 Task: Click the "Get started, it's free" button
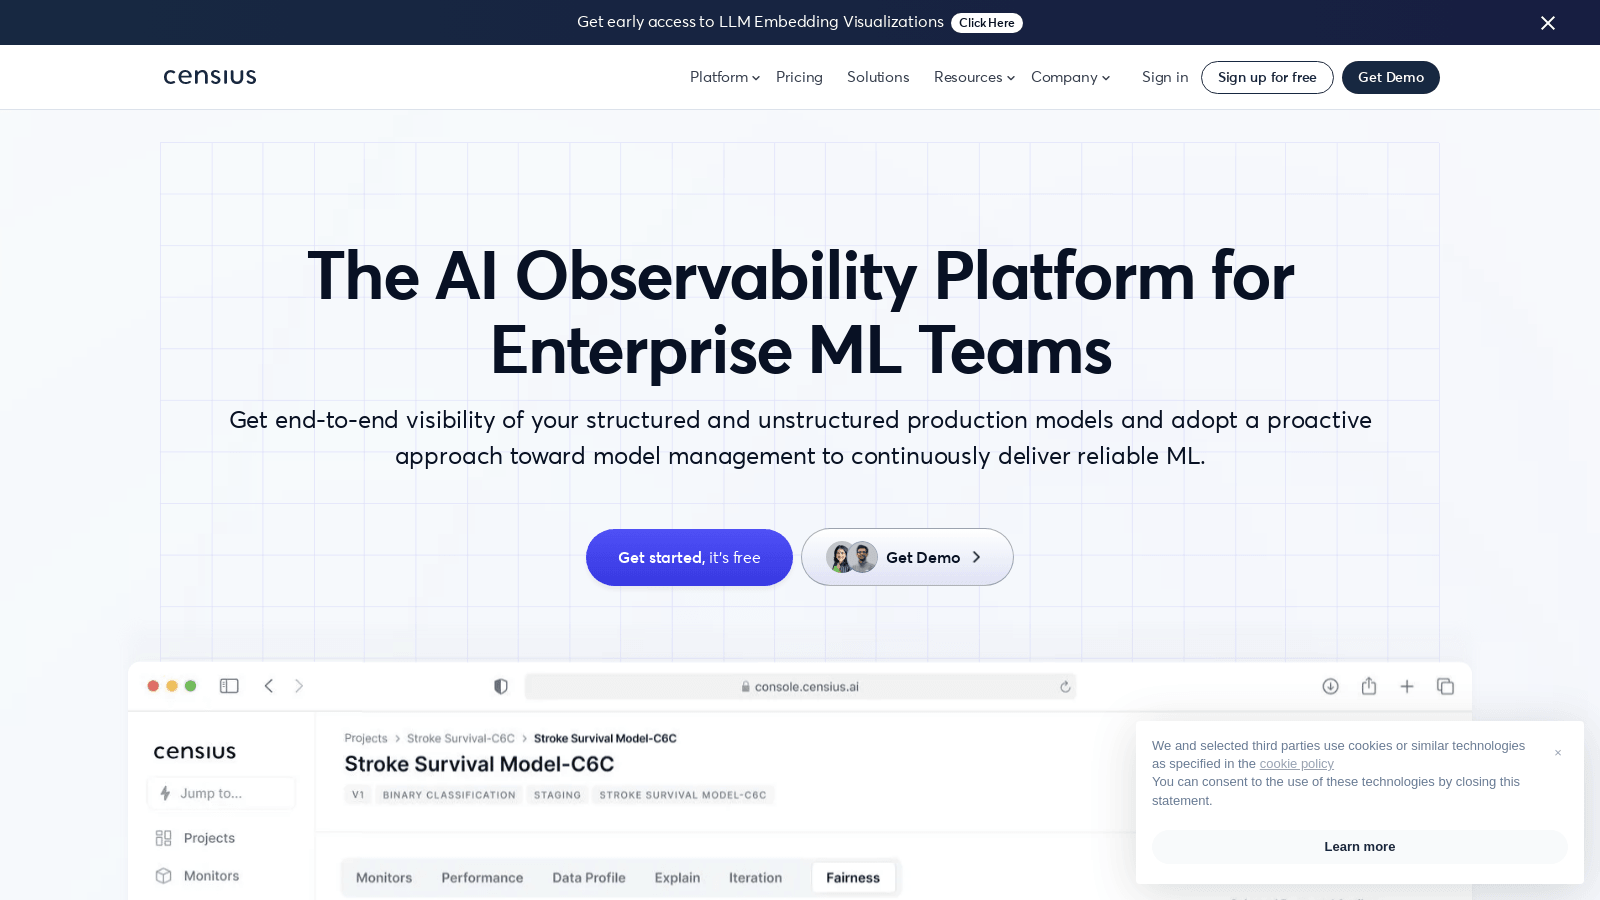pos(689,558)
